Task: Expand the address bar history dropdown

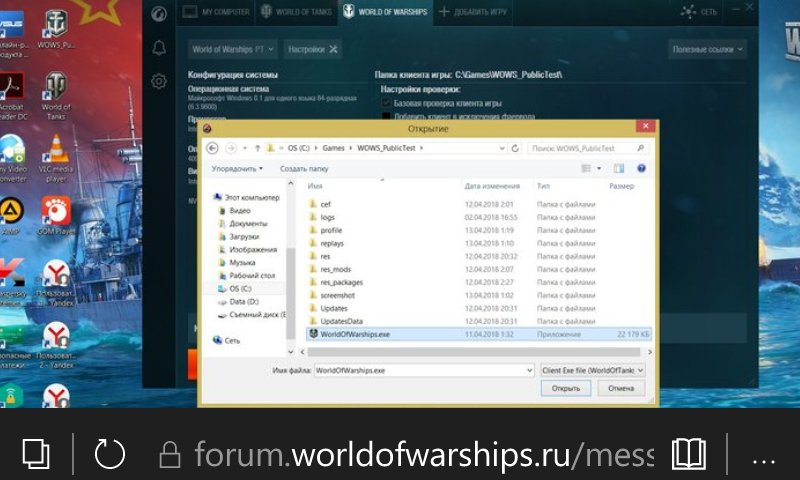Action: [502, 148]
